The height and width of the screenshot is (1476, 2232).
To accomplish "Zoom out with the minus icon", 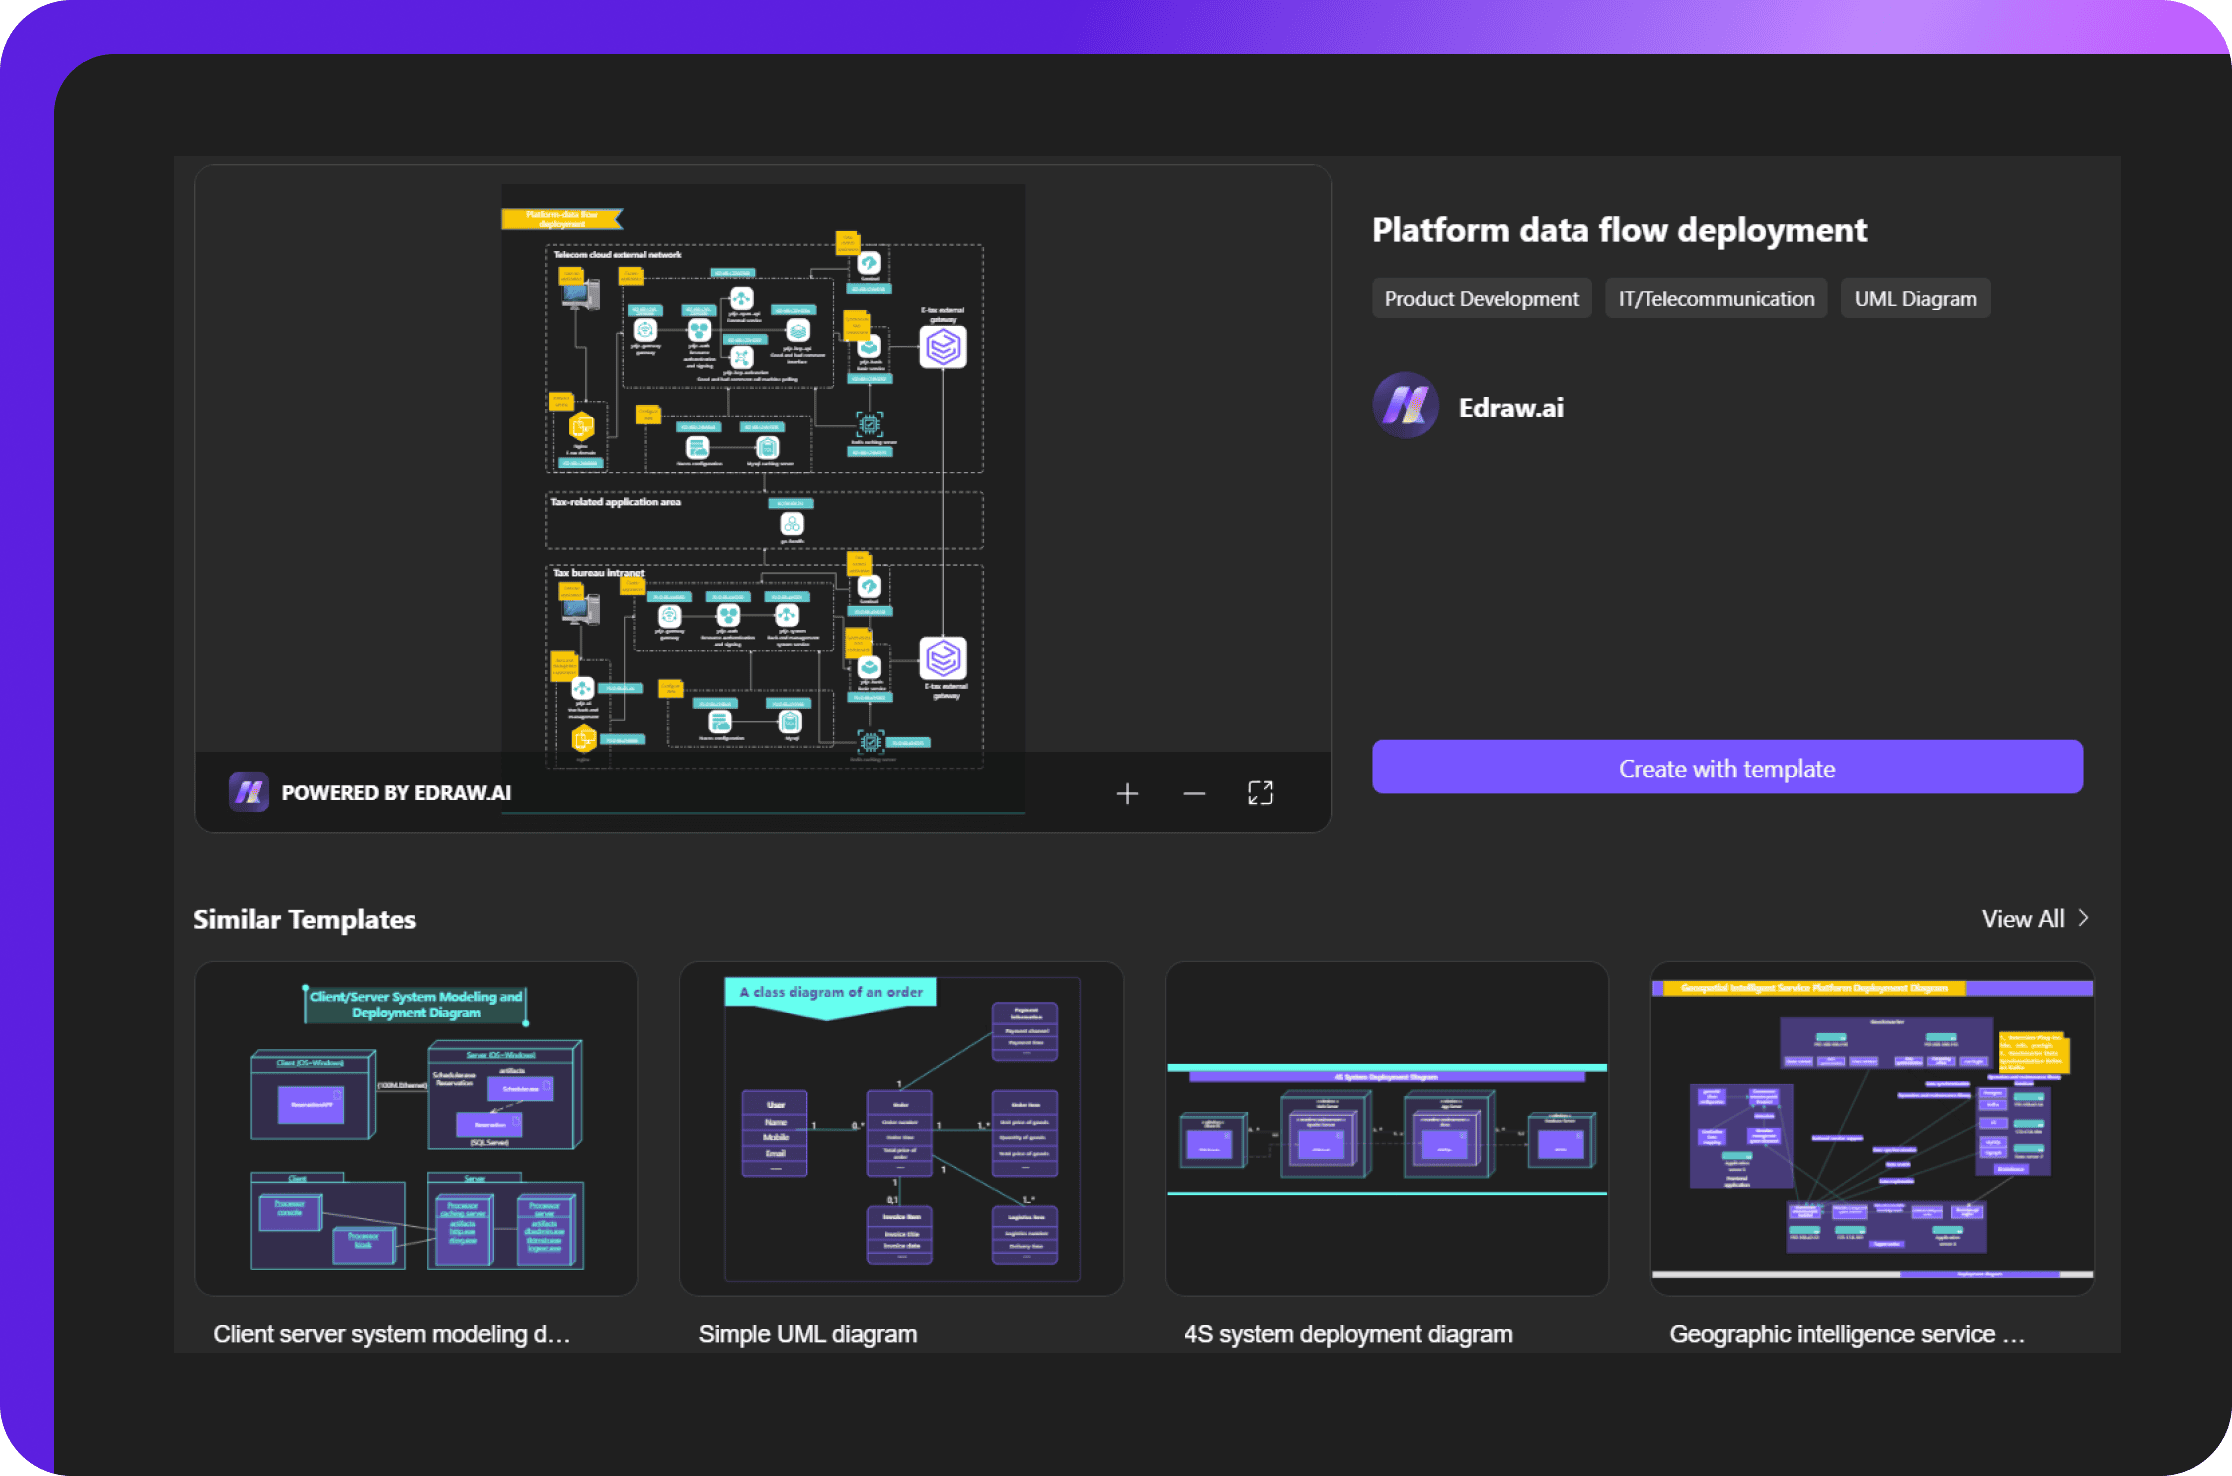I will click(1194, 793).
